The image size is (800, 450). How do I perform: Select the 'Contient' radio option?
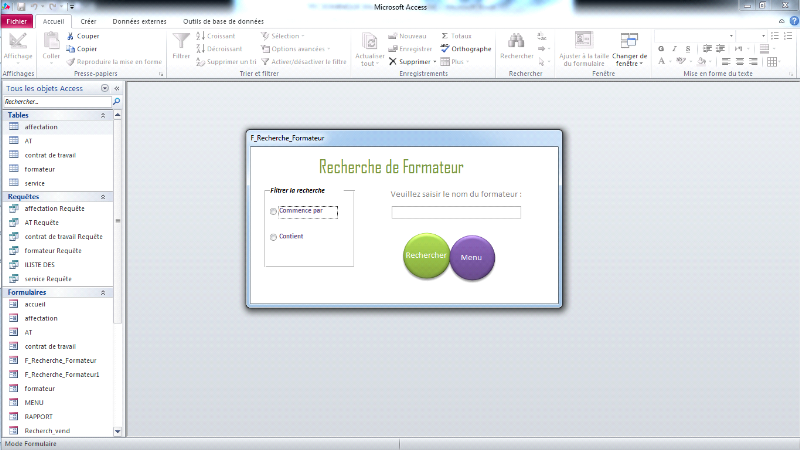(274, 237)
